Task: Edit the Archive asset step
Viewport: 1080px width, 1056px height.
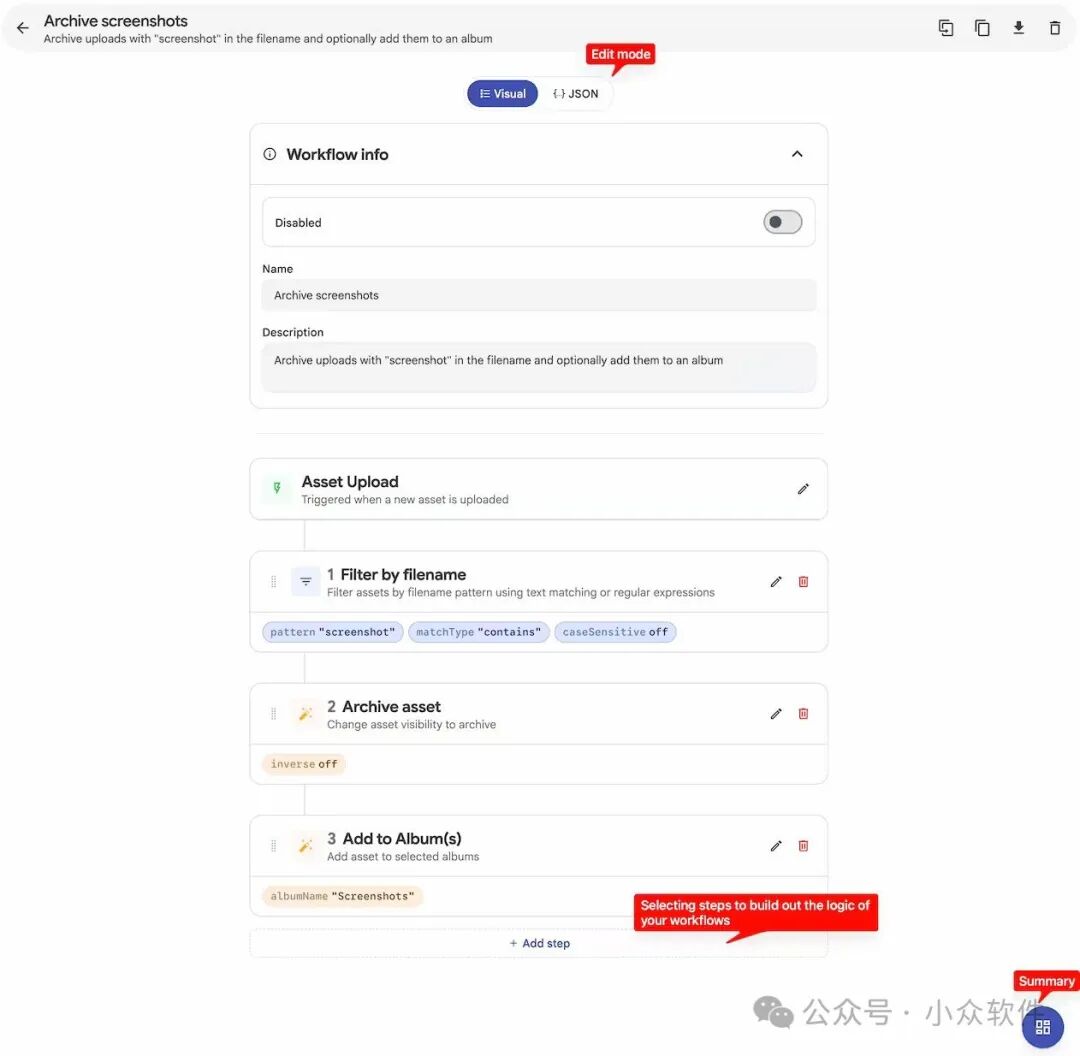Action: click(x=776, y=714)
